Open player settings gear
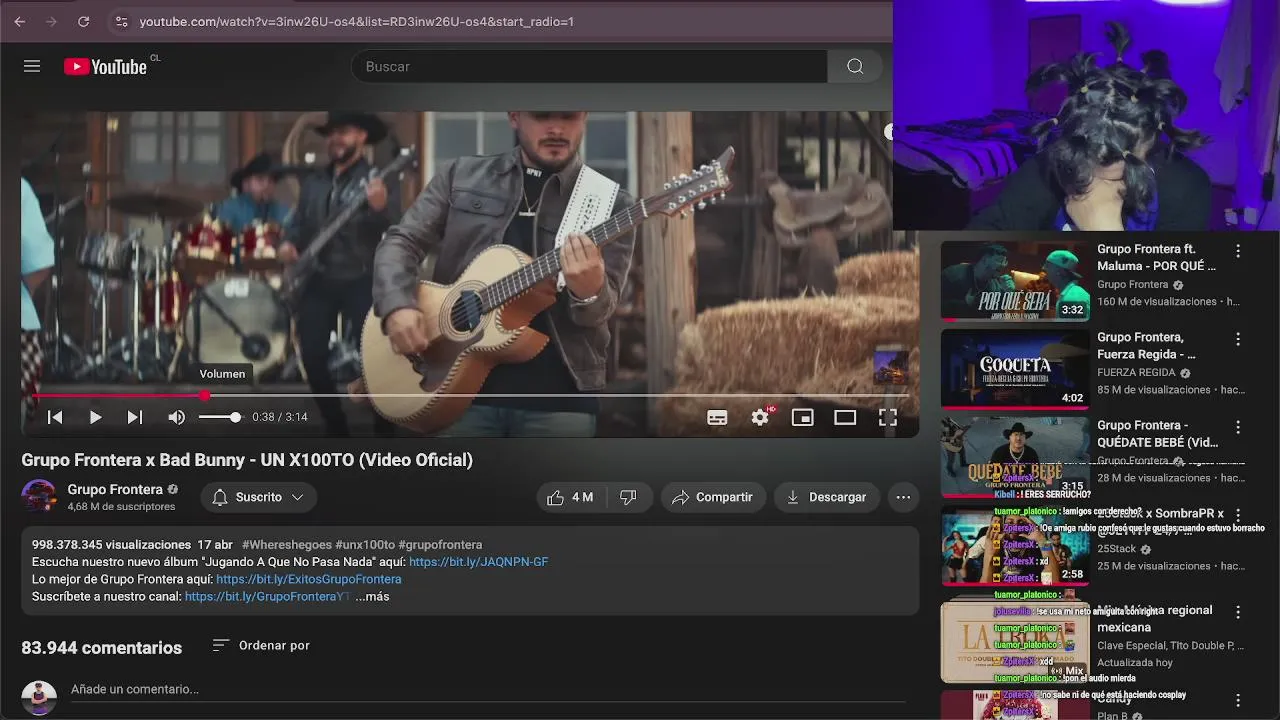1280x720 pixels. click(761, 417)
